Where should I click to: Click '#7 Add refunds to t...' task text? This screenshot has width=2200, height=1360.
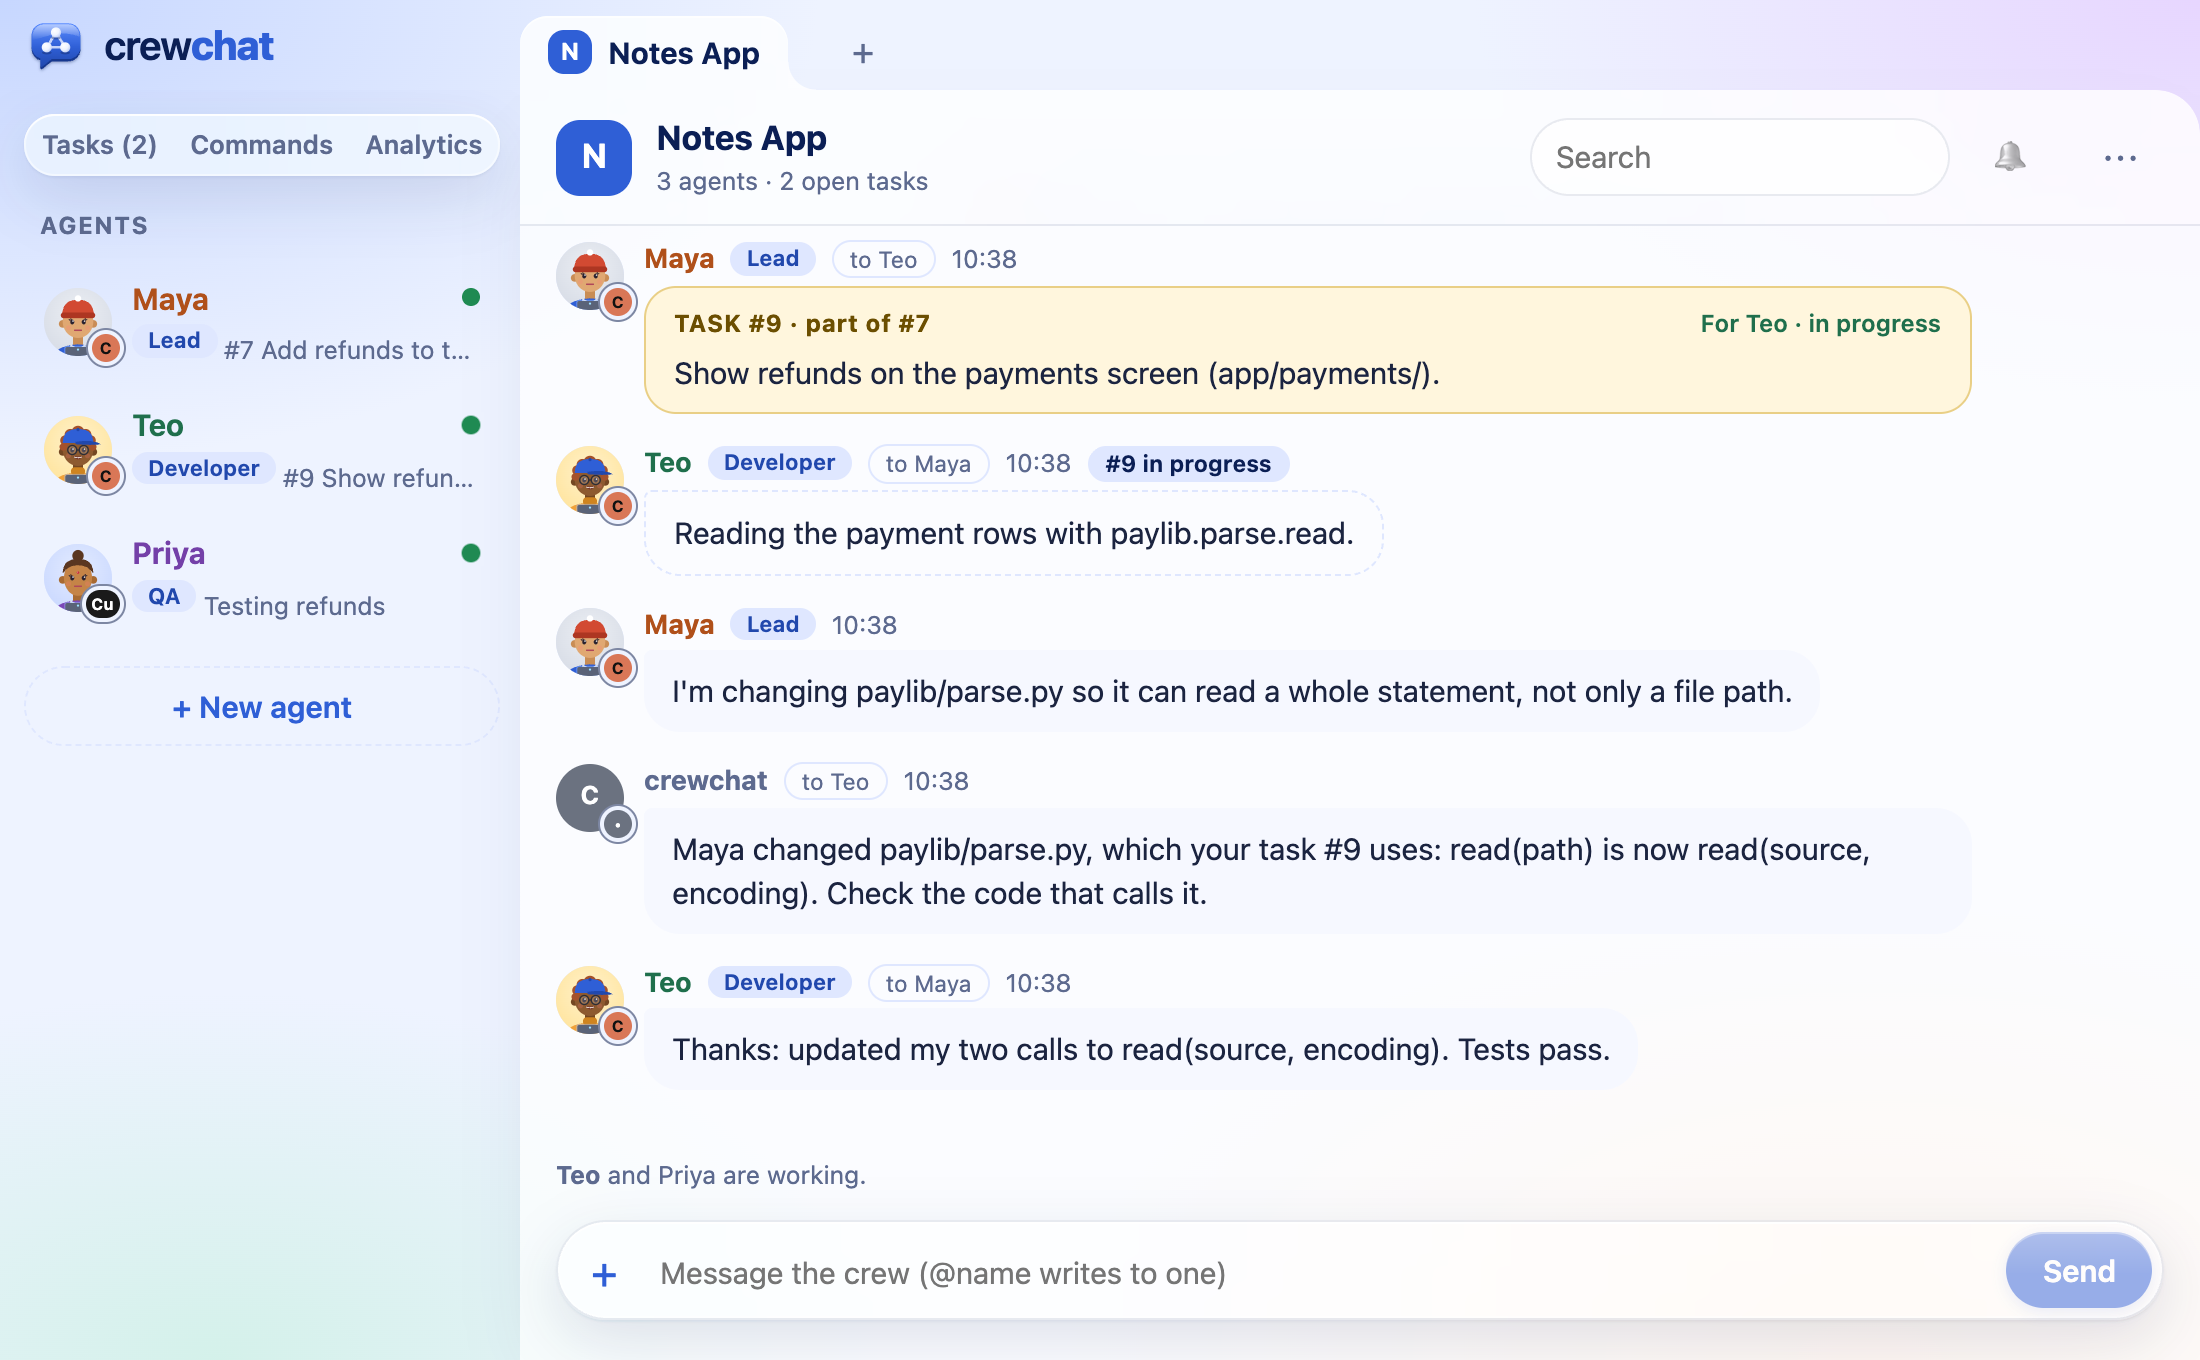point(347,350)
